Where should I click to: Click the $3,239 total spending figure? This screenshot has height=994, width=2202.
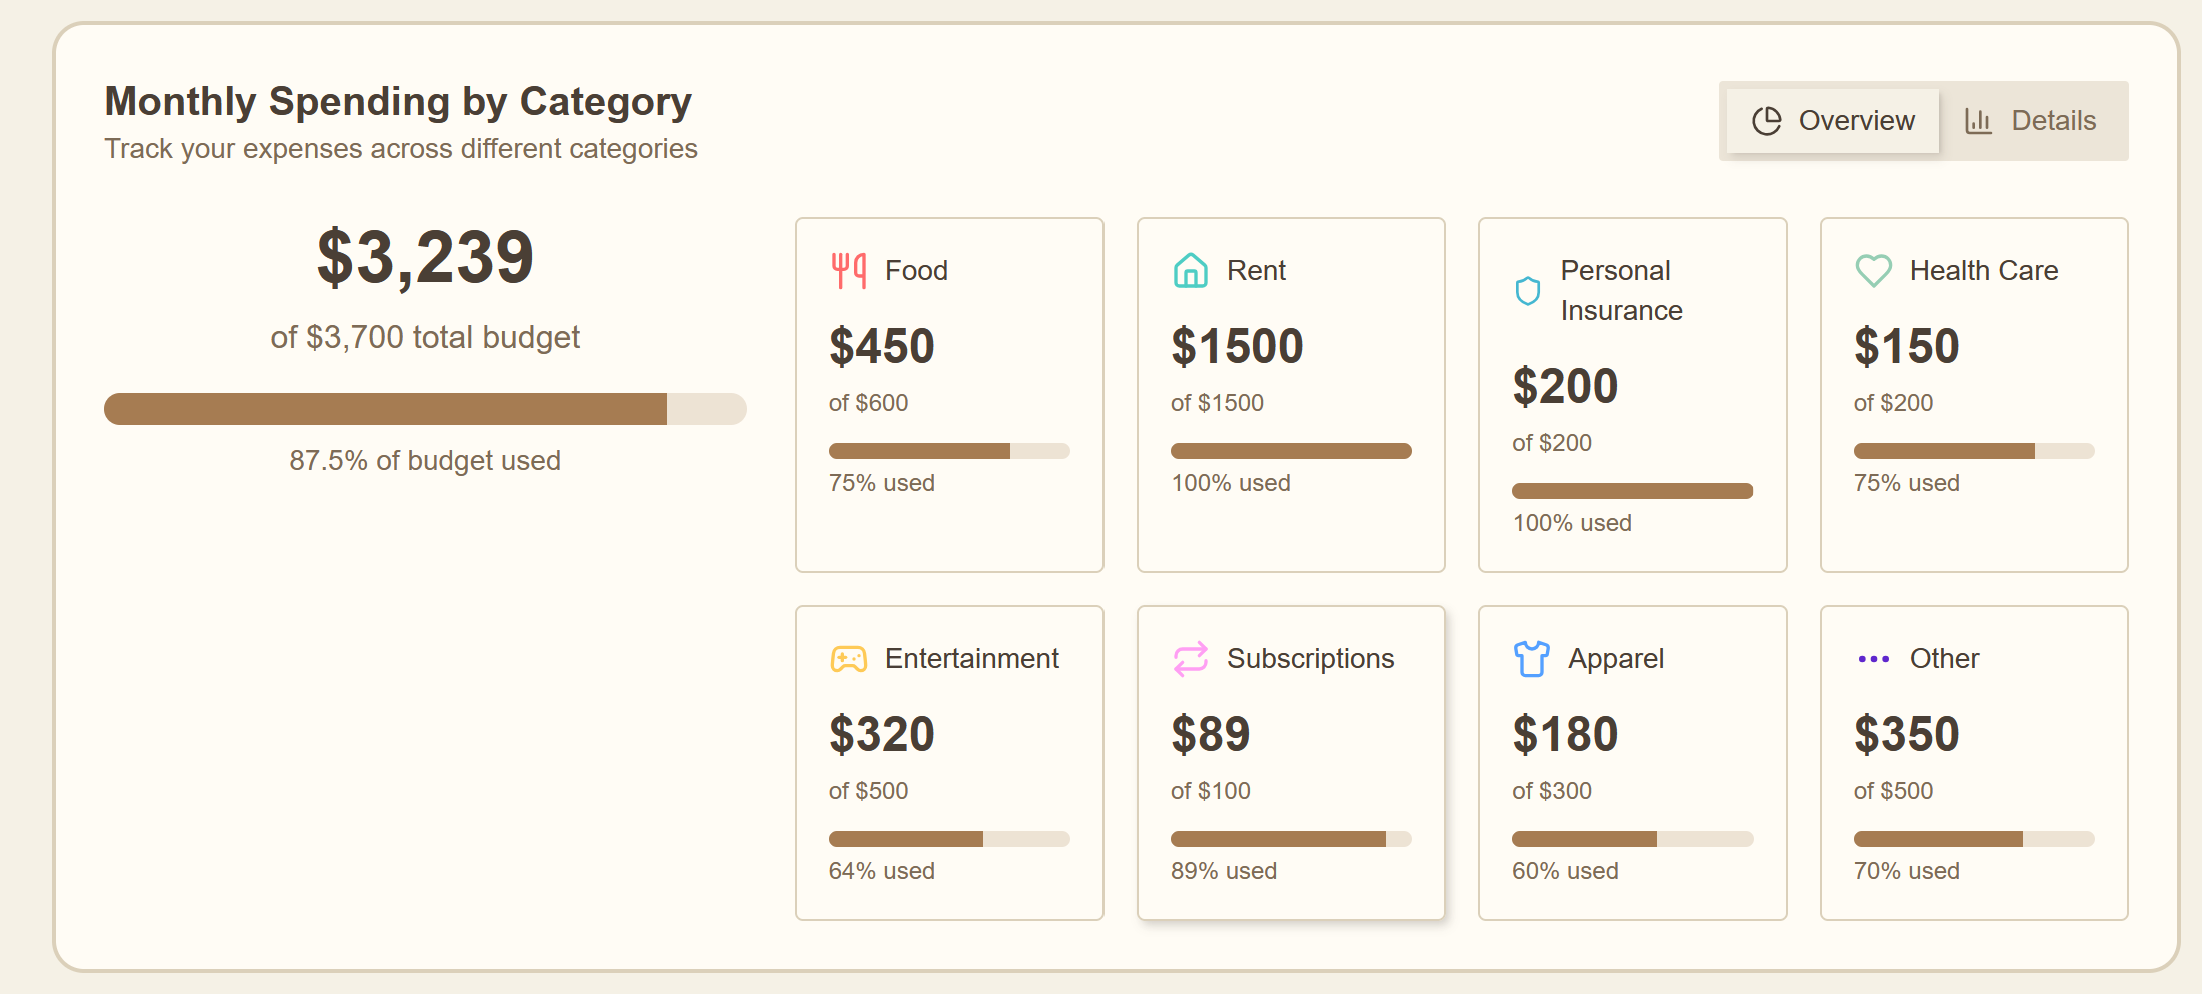click(x=425, y=258)
